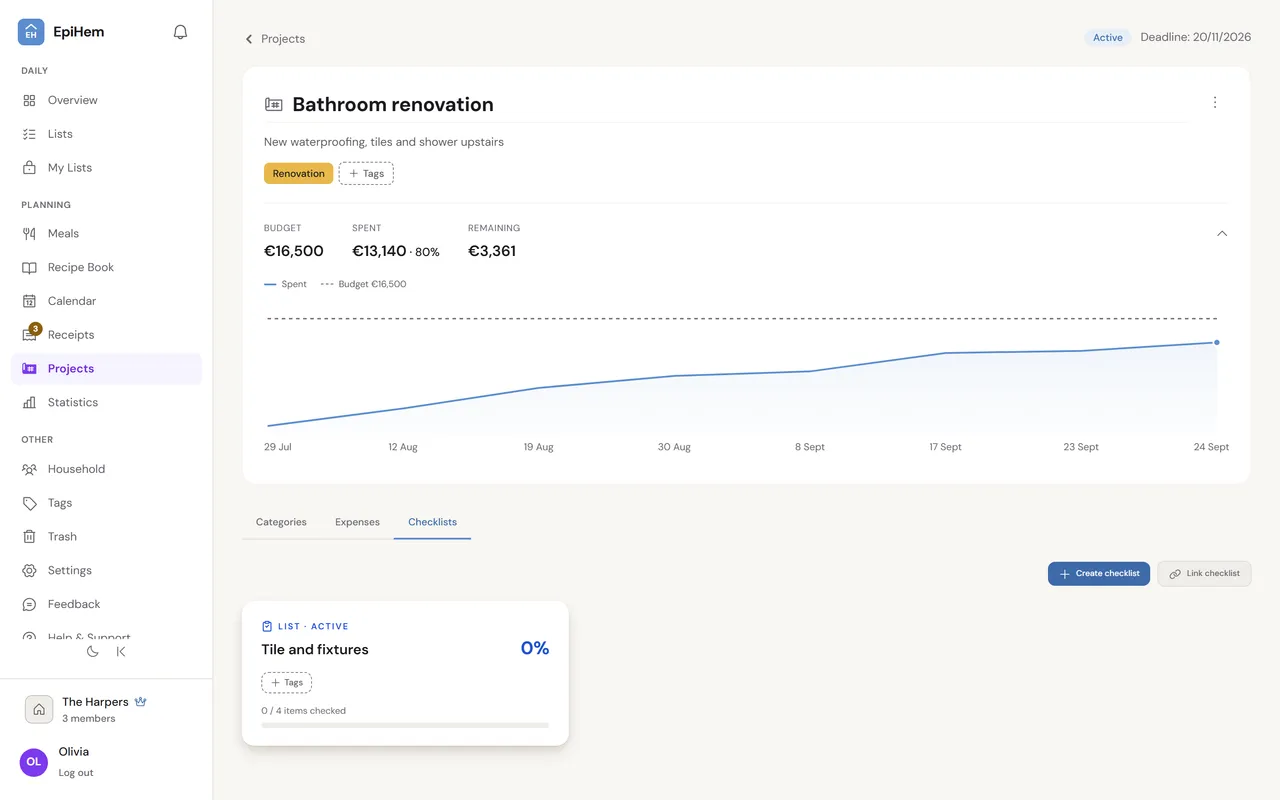This screenshot has height=800, width=1280.
Task: Switch to the Categories tab
Action: (x=281, y=522)
